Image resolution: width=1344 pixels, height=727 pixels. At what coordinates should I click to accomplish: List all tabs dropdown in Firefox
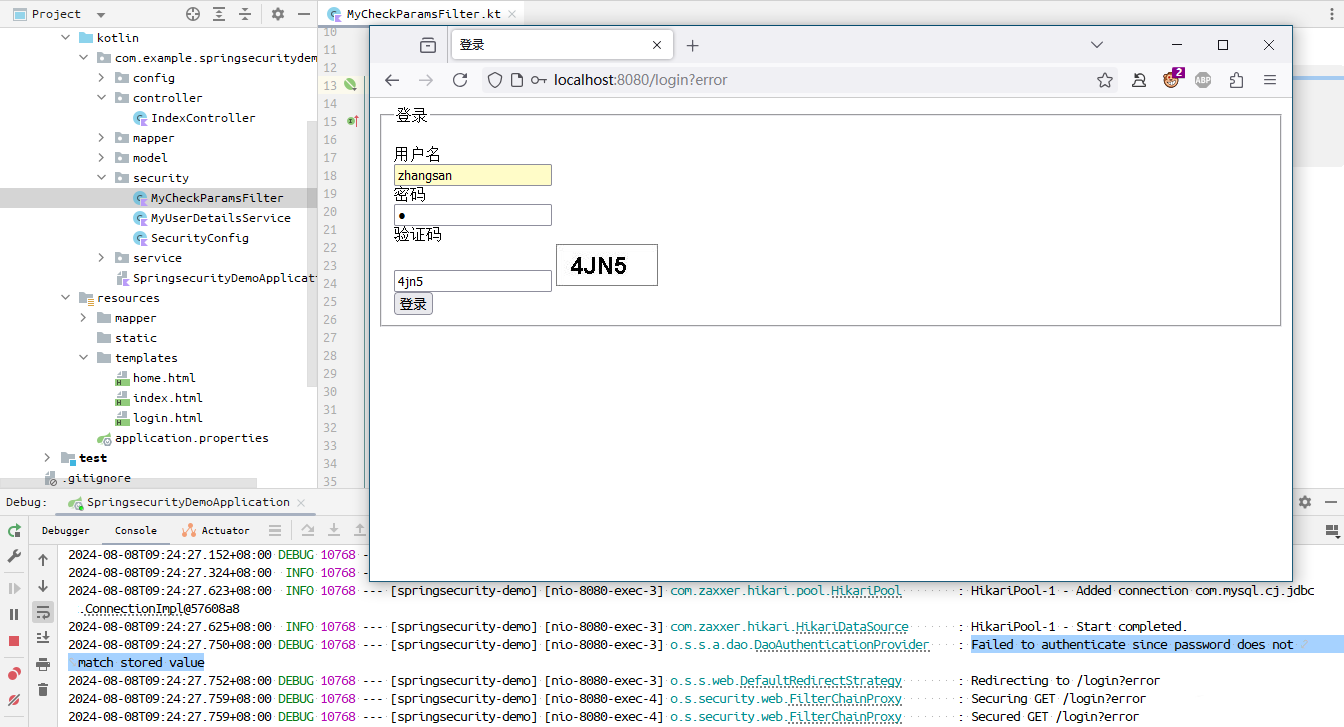(1097, 45)
